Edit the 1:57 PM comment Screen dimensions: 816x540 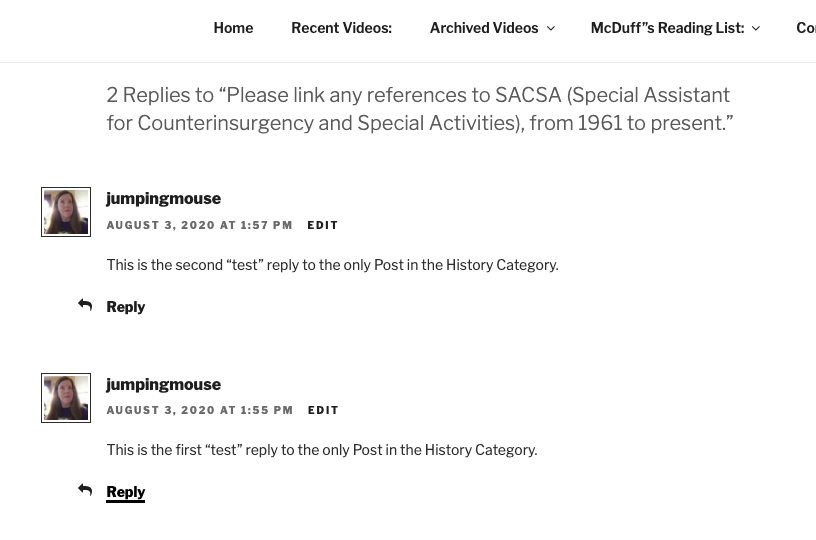click(323, 225)
